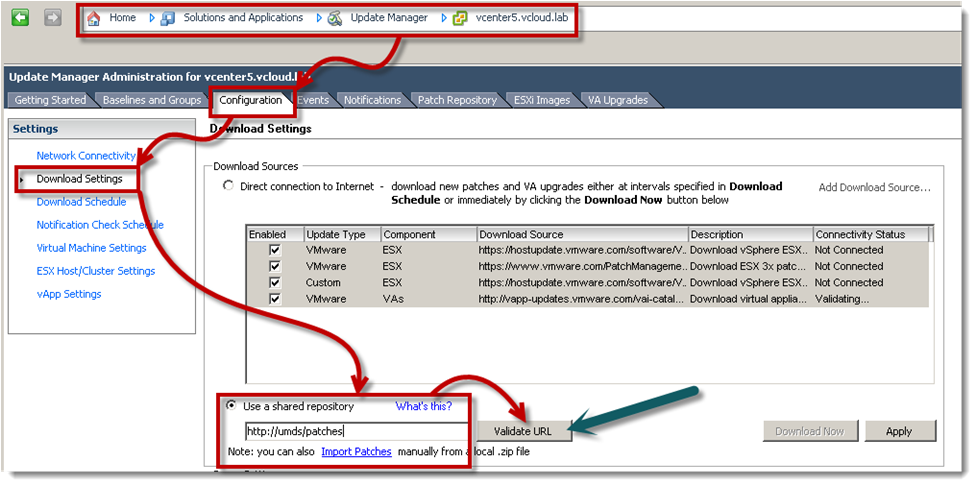The width and height of the screenshot is (977, 487).
Task: Click the Home house icon in breadcrumb
Action: [x=93, y=18]
